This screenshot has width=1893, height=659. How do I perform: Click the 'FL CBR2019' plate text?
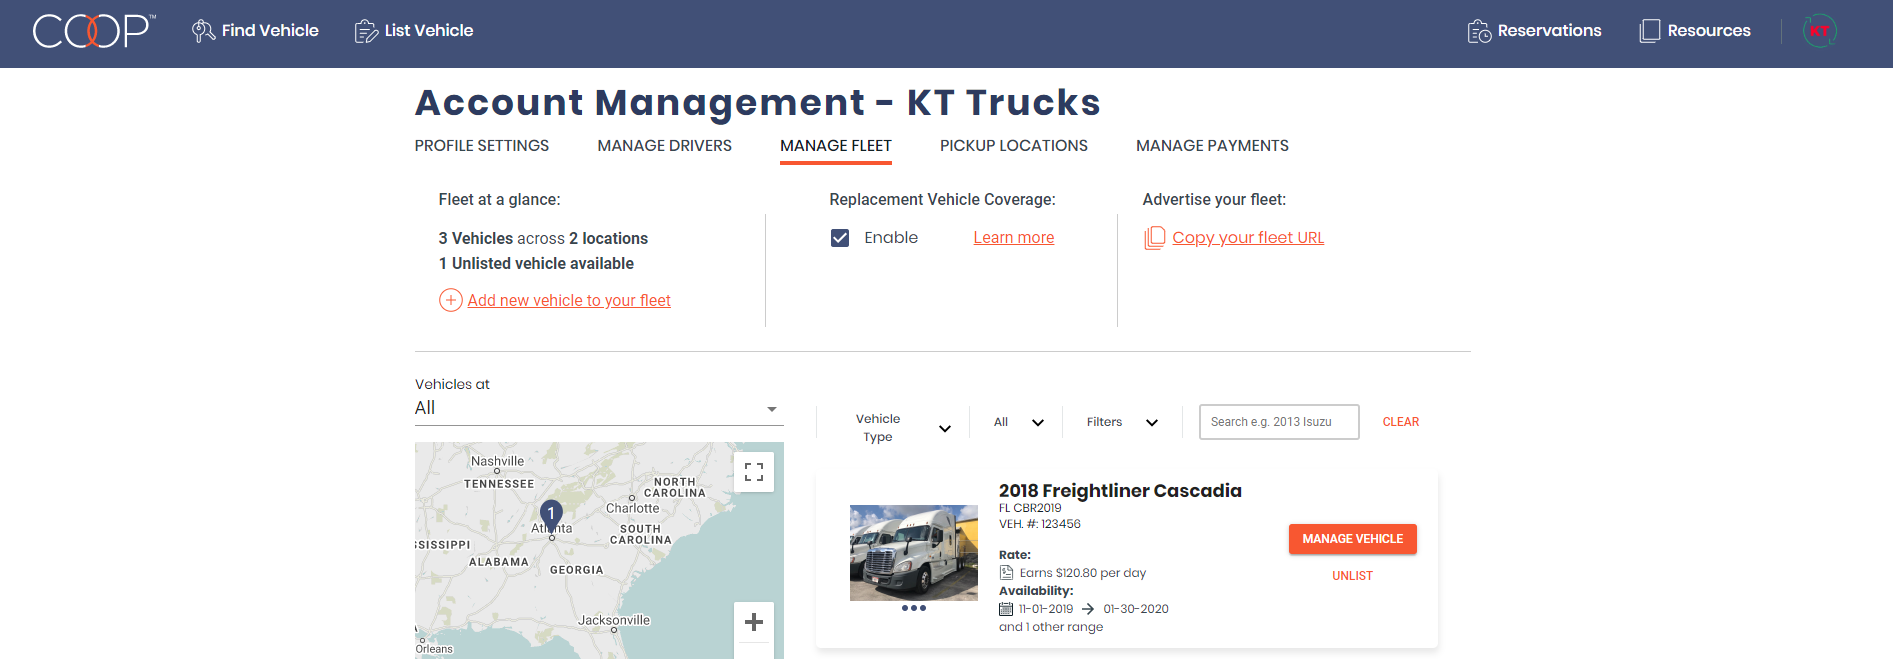pyautogui.click(x=1030, y=508)
